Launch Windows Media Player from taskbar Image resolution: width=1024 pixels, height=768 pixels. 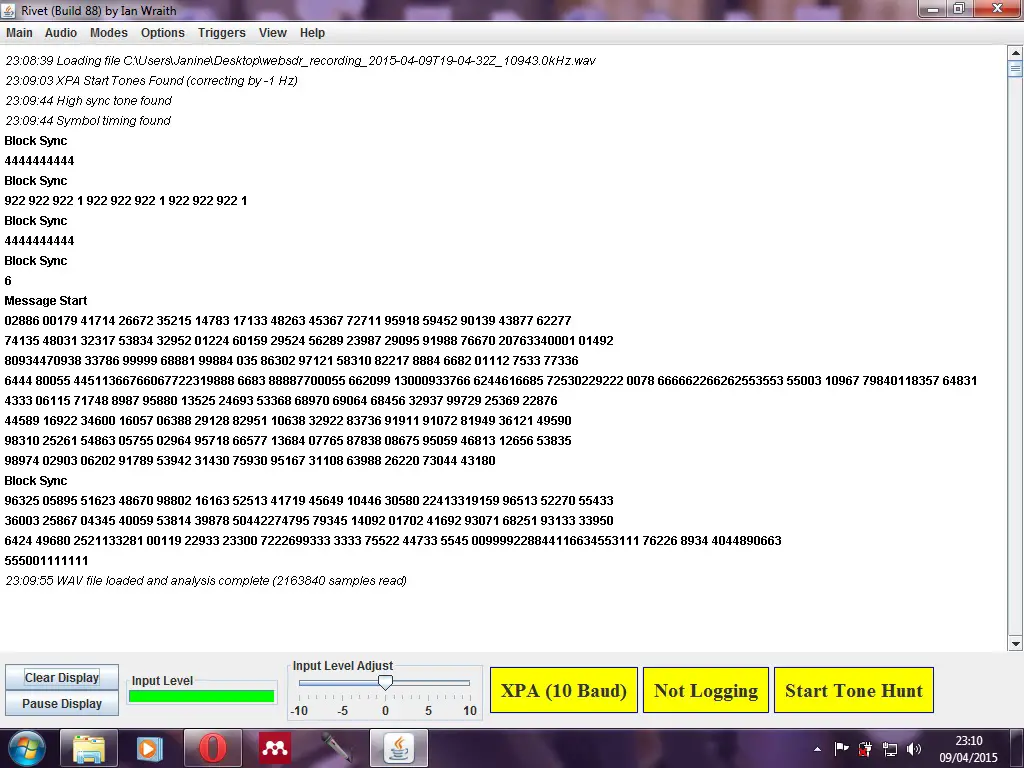click(149, 748)
